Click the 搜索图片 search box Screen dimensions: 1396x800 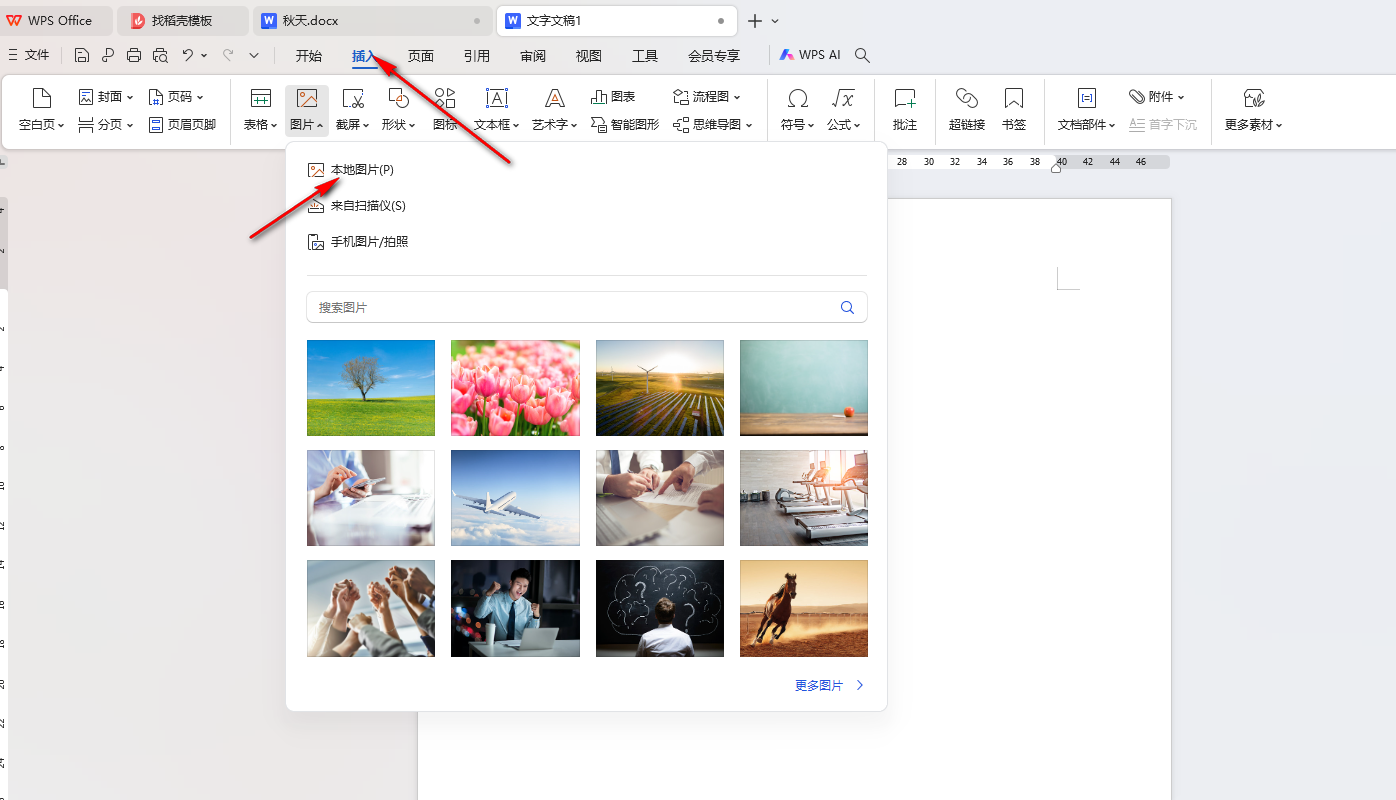click(x=586, y=307)
